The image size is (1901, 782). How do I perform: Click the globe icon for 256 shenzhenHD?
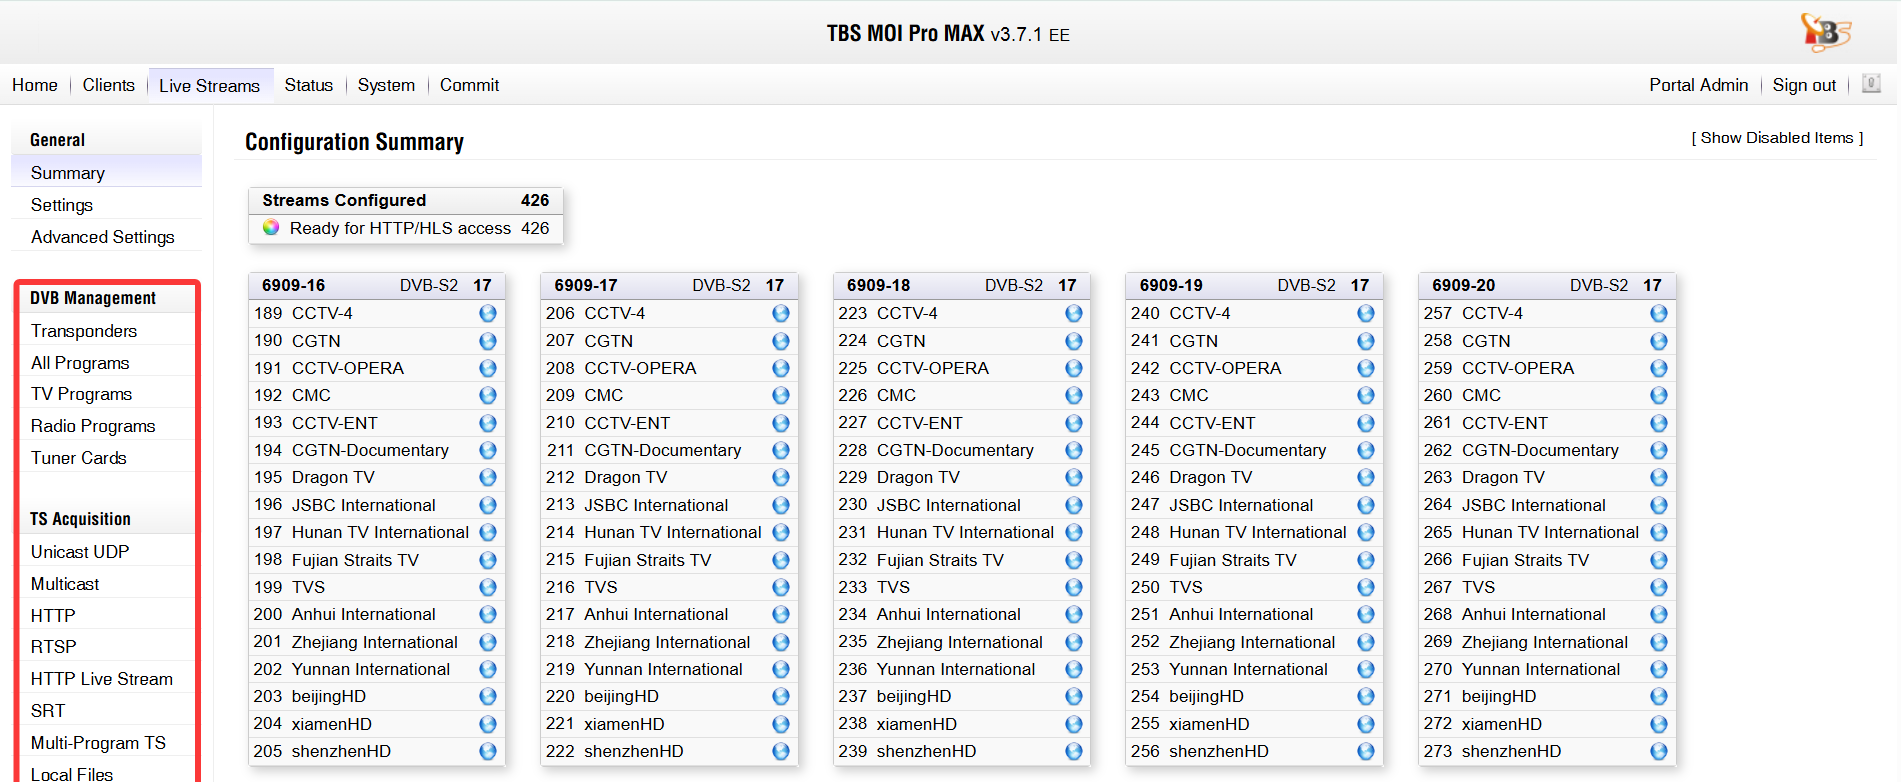(1366, 751)
